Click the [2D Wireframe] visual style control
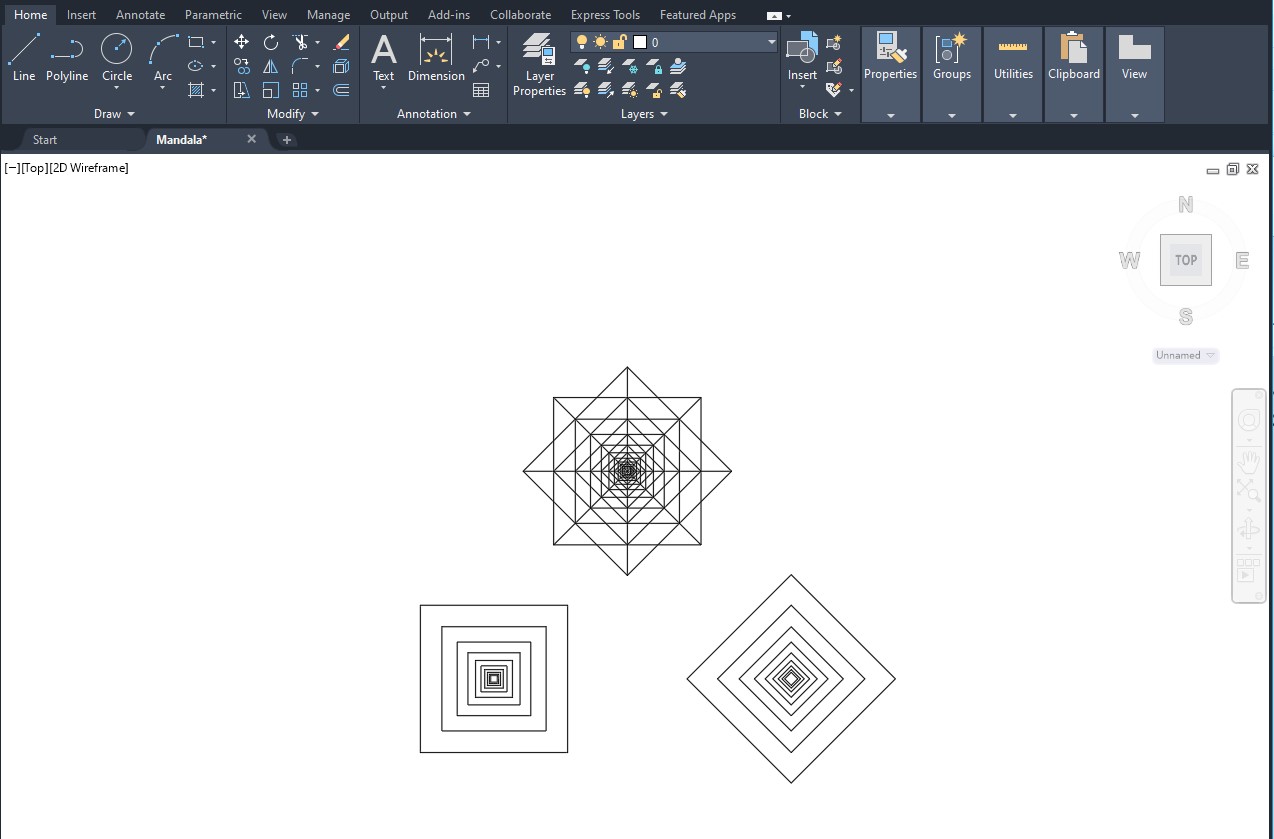 tap(89, 168)
